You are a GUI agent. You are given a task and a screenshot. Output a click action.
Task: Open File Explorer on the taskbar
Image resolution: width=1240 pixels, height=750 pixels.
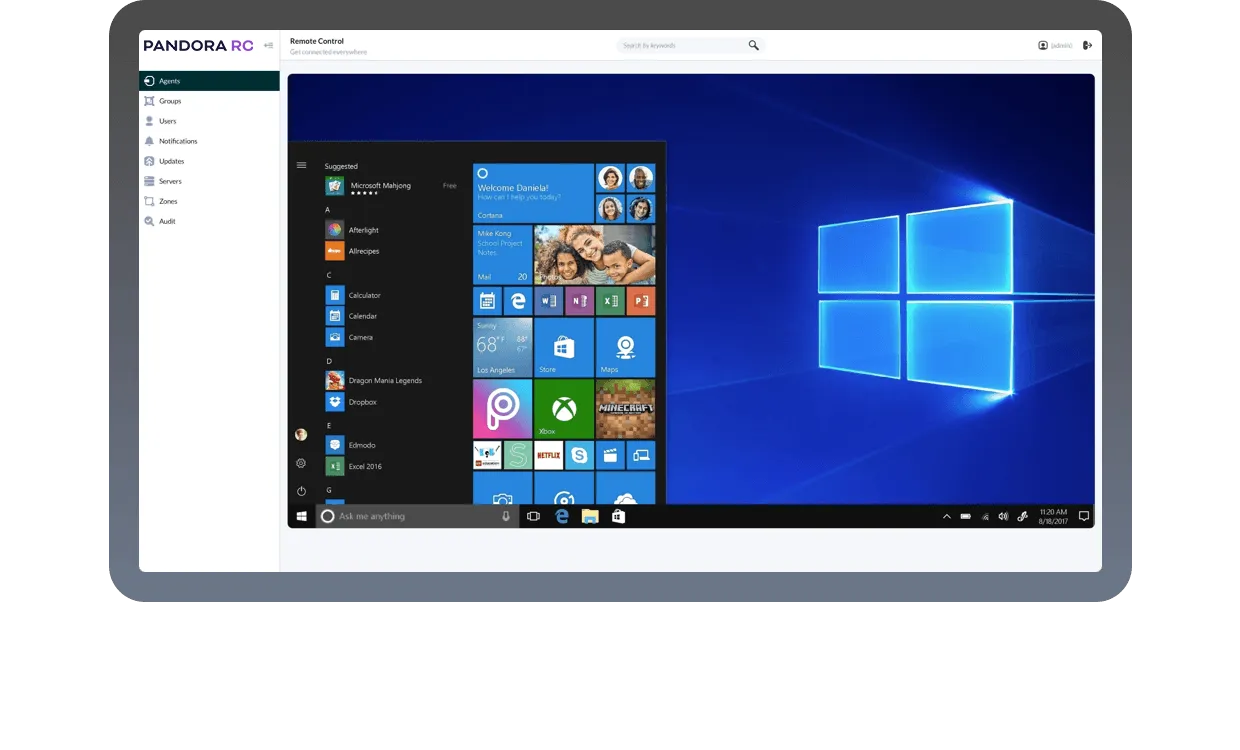tap(590, 516)
